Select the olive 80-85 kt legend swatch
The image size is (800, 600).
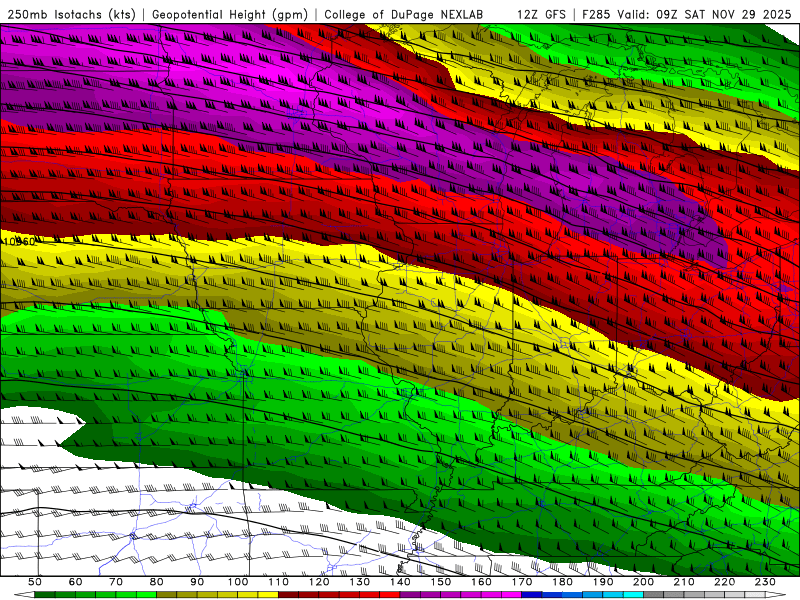coord(166,594)
